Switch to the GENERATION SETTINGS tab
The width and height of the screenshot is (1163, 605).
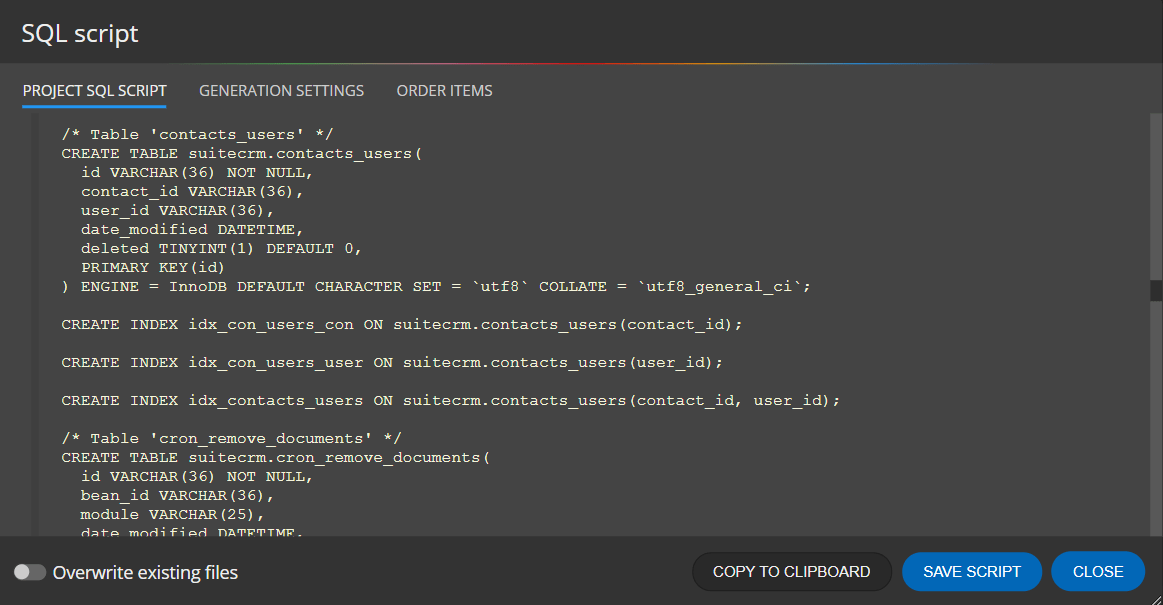tap(281, 90)
